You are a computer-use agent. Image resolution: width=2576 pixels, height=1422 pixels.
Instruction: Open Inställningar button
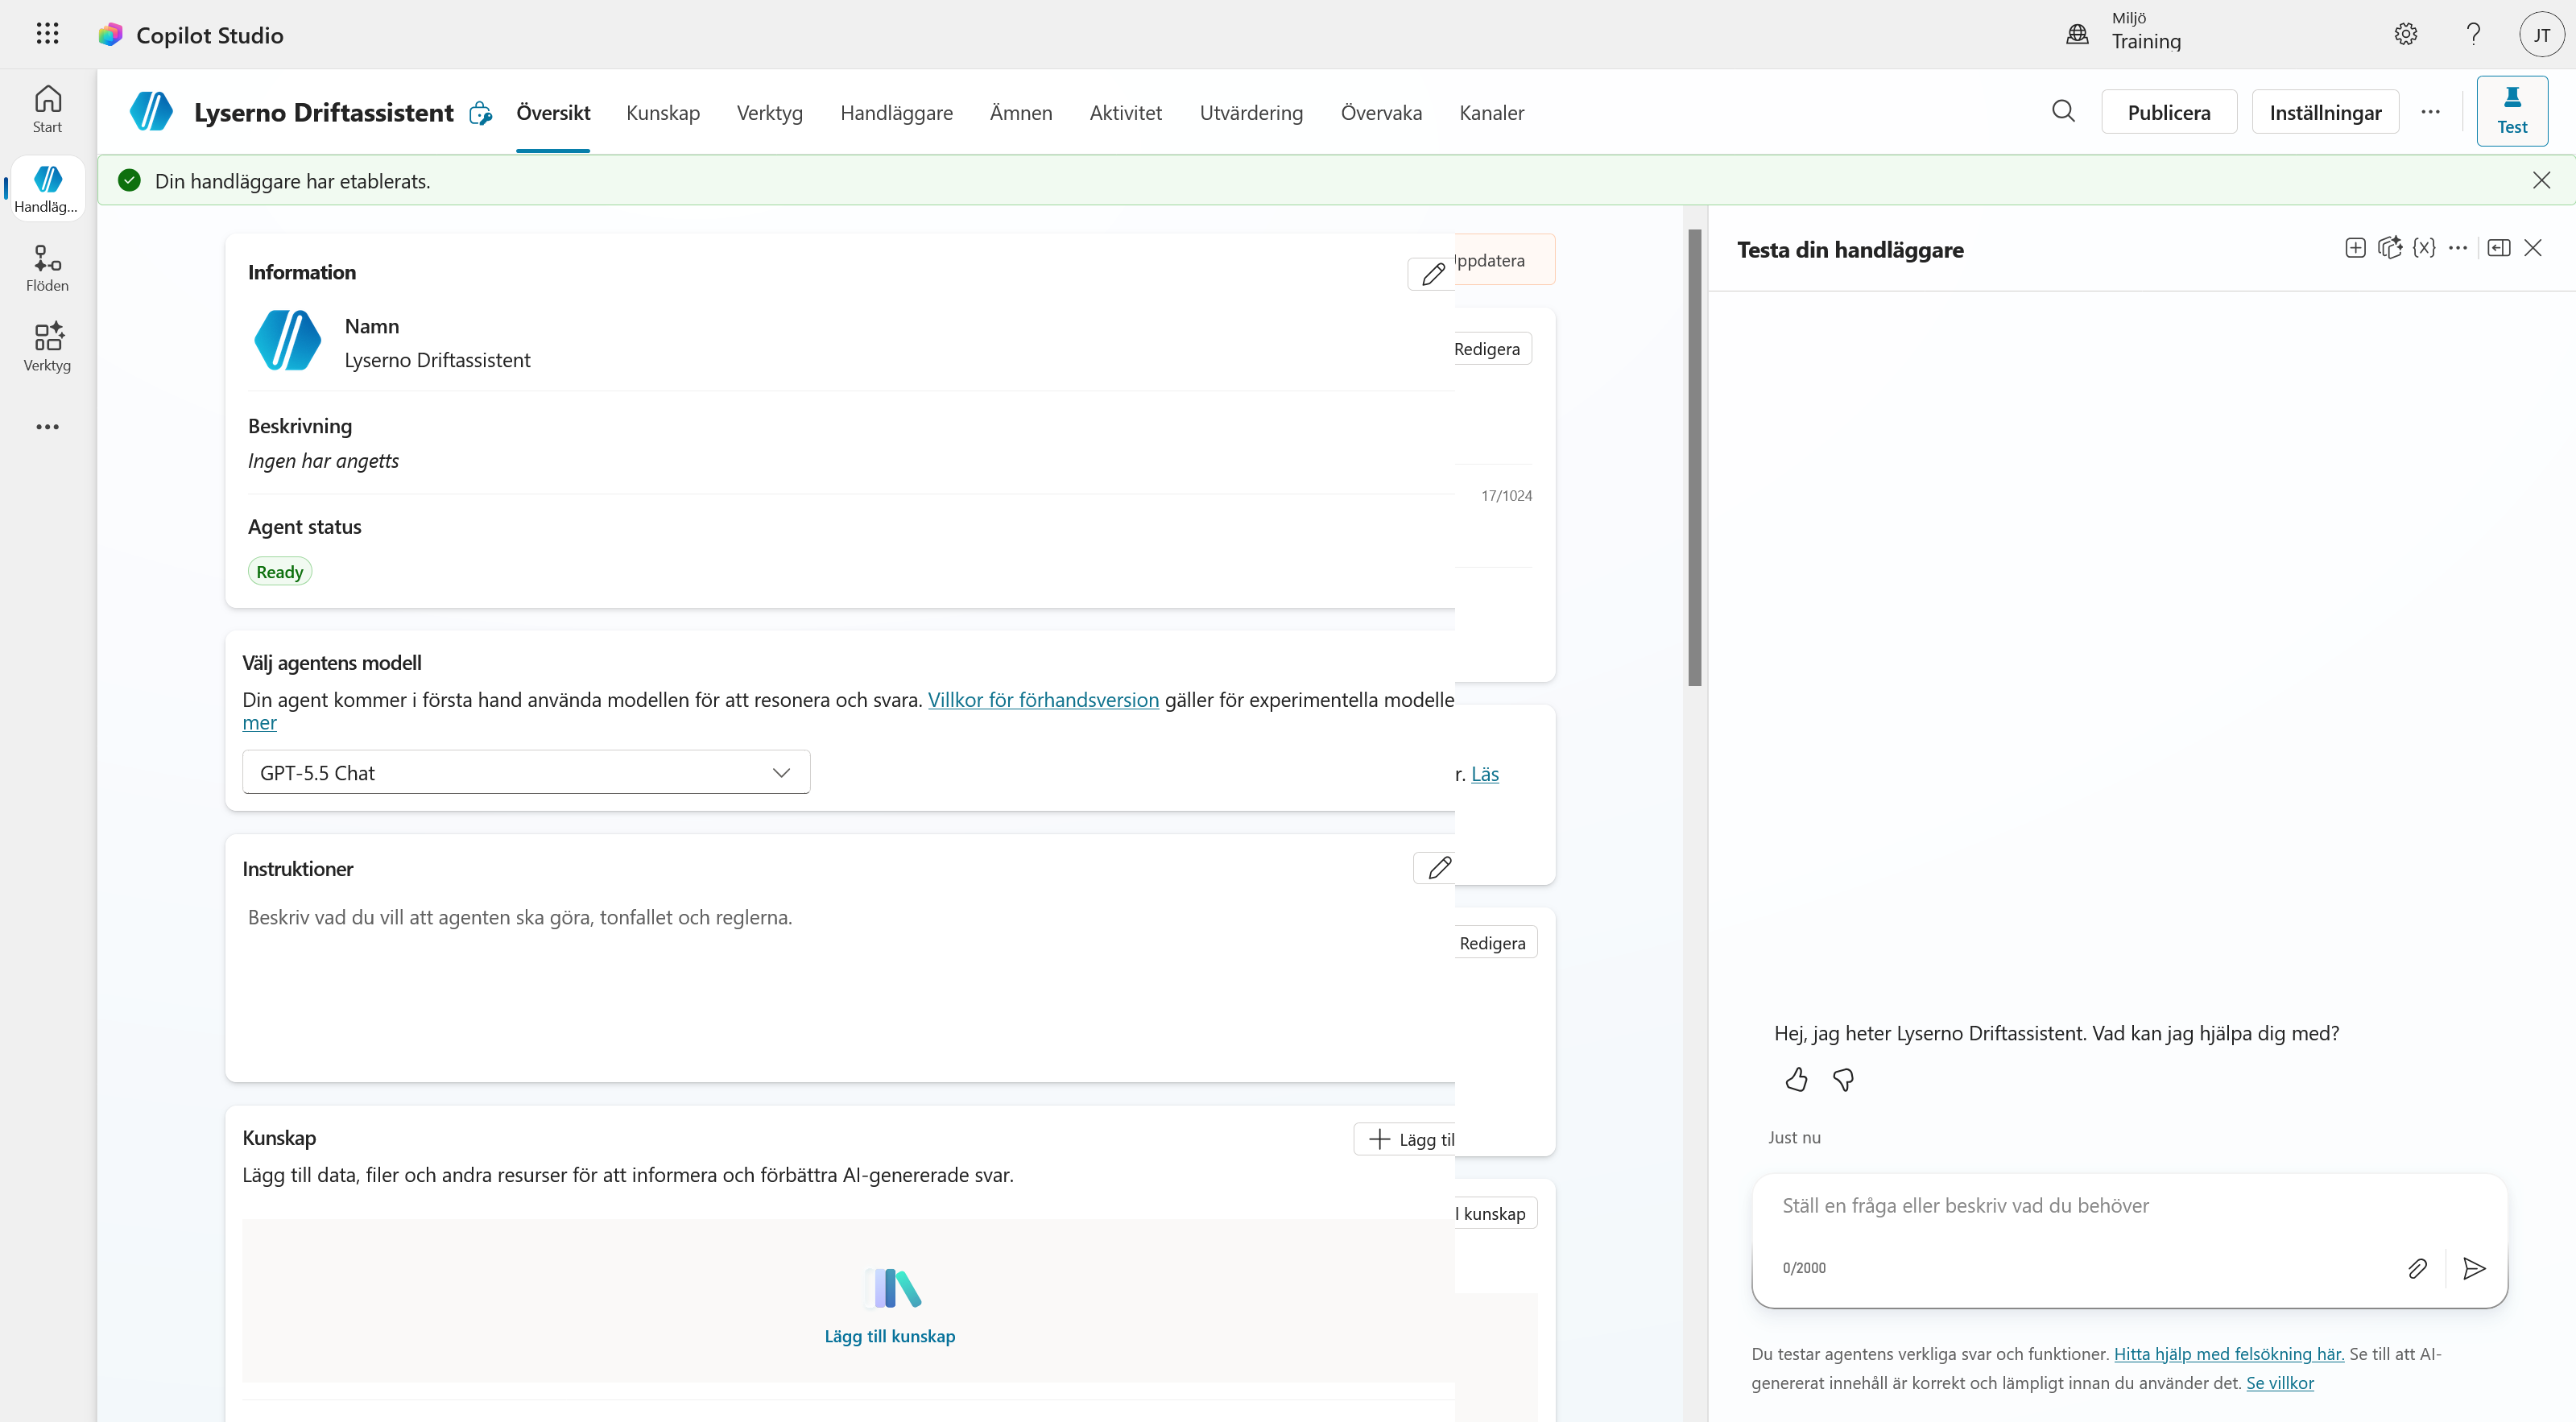pos(2325,112)
